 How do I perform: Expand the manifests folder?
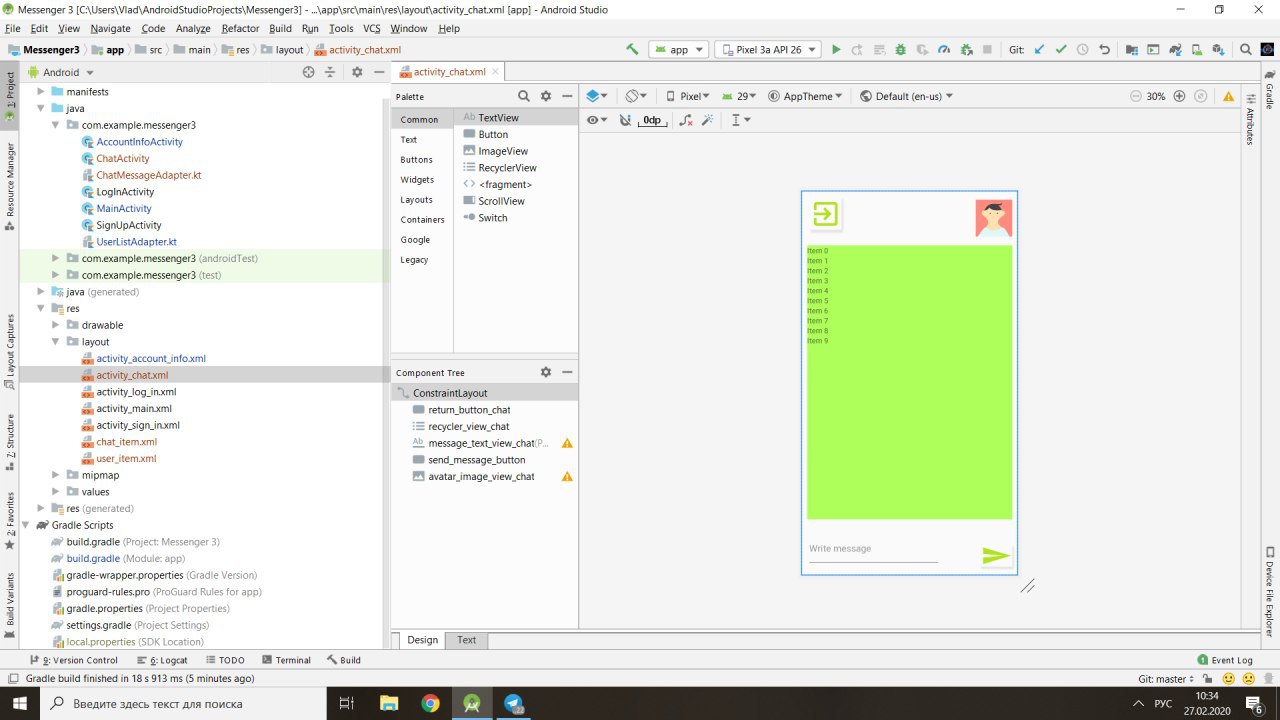click(41, 91)
